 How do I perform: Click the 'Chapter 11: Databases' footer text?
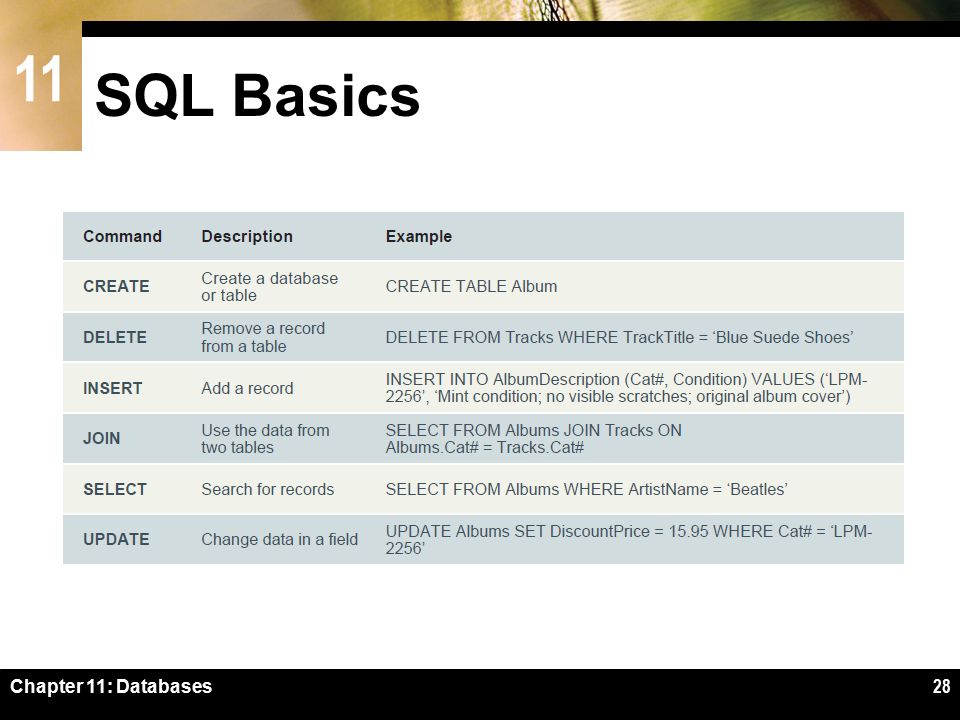coord(111,686)
